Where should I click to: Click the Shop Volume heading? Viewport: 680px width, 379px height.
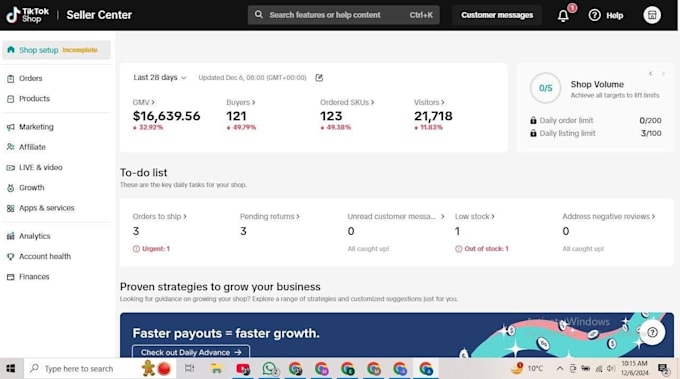coord(597,85)
